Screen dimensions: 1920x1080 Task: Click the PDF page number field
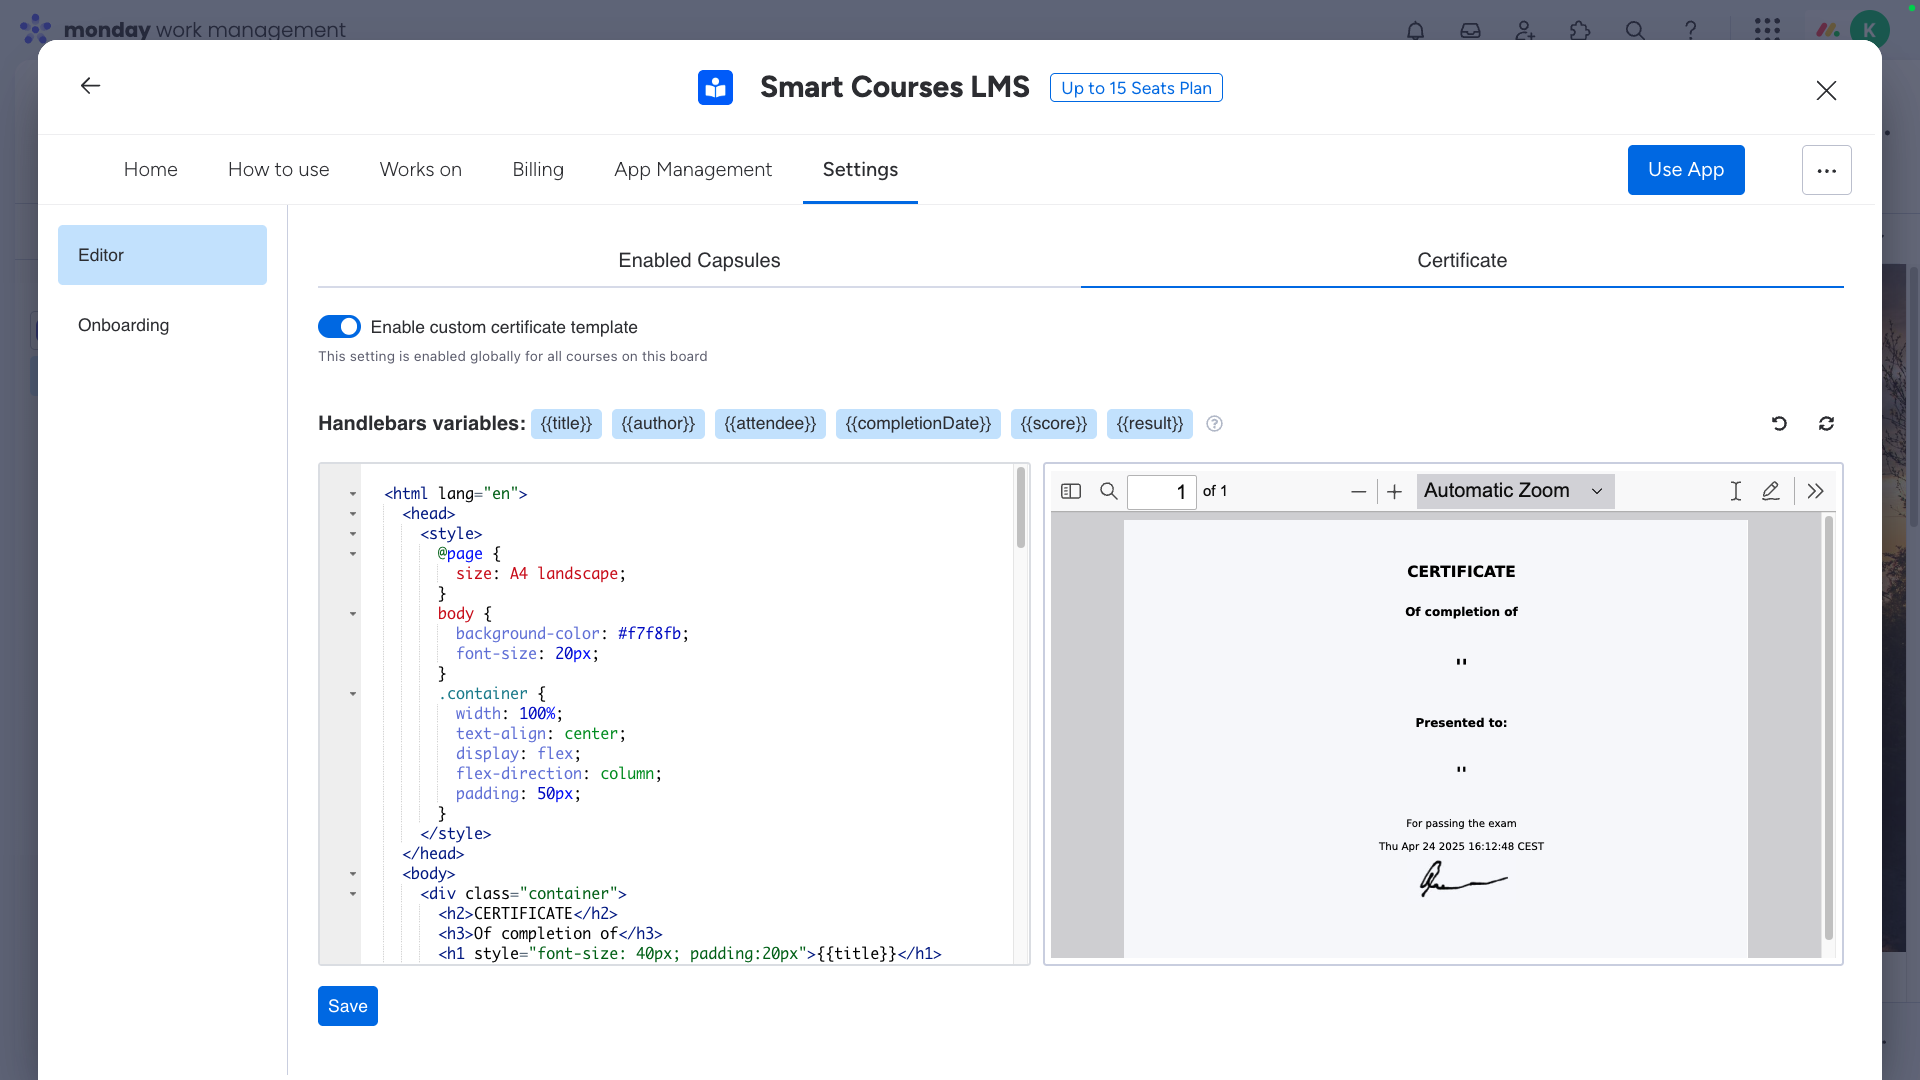(1161, 492)
